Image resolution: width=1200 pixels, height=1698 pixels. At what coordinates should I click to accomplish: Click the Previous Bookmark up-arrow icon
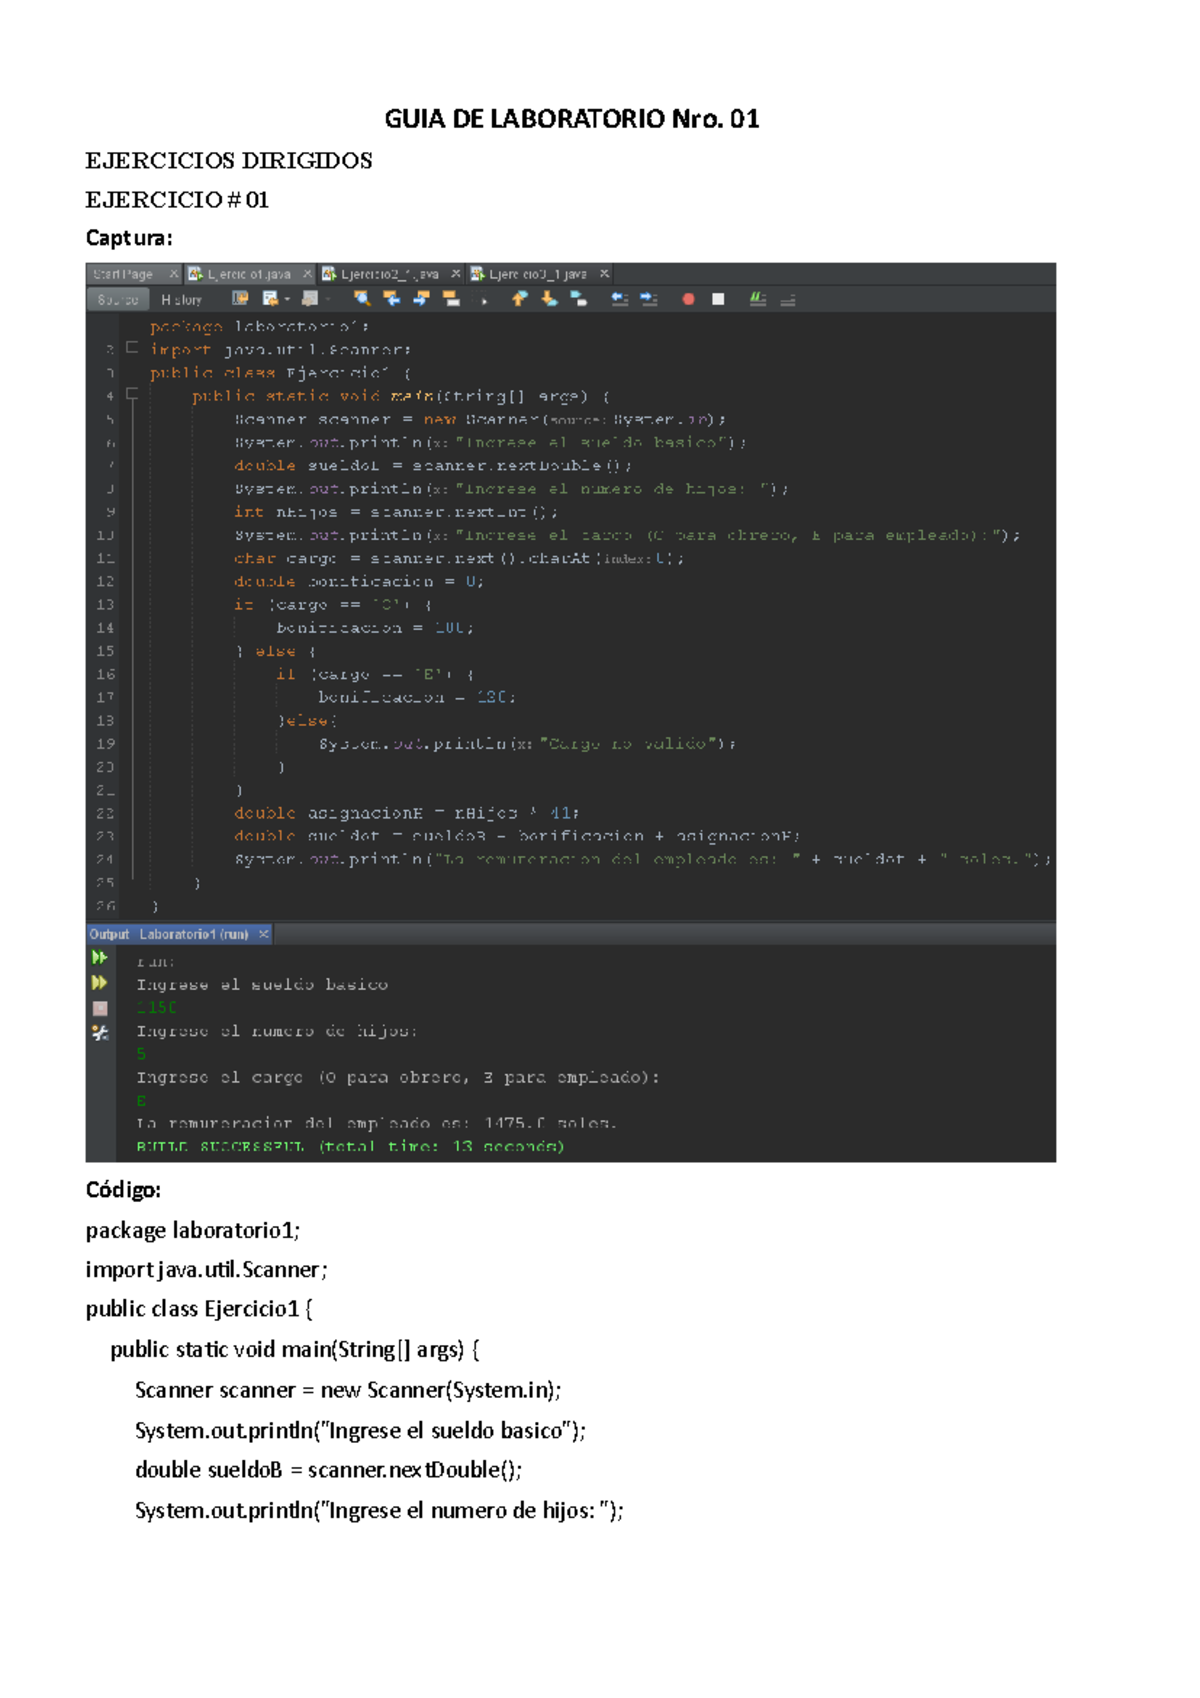pyautogui.click(x=519, y=299)
